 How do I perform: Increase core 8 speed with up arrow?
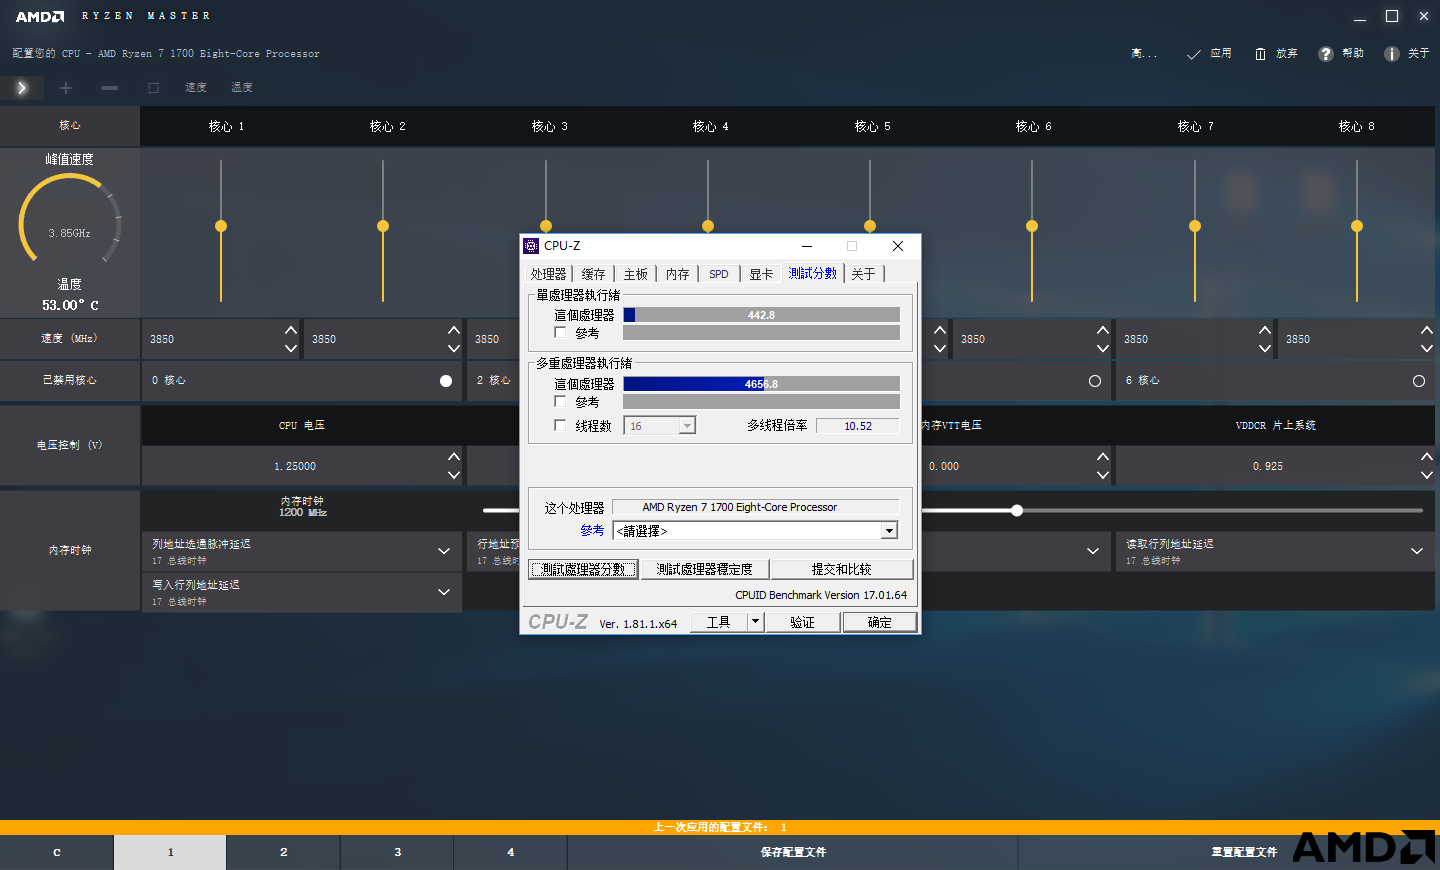pyautogui.click(x=1427, y=330)
